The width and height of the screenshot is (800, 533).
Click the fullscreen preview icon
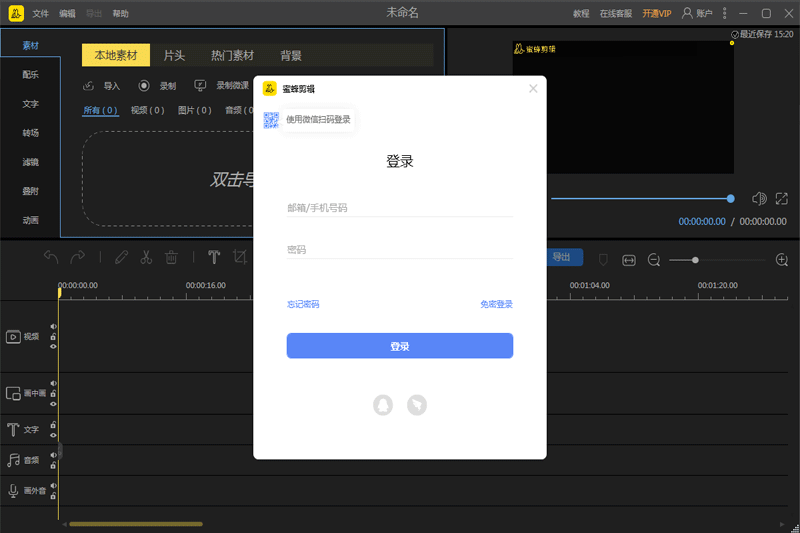[782, 199]
